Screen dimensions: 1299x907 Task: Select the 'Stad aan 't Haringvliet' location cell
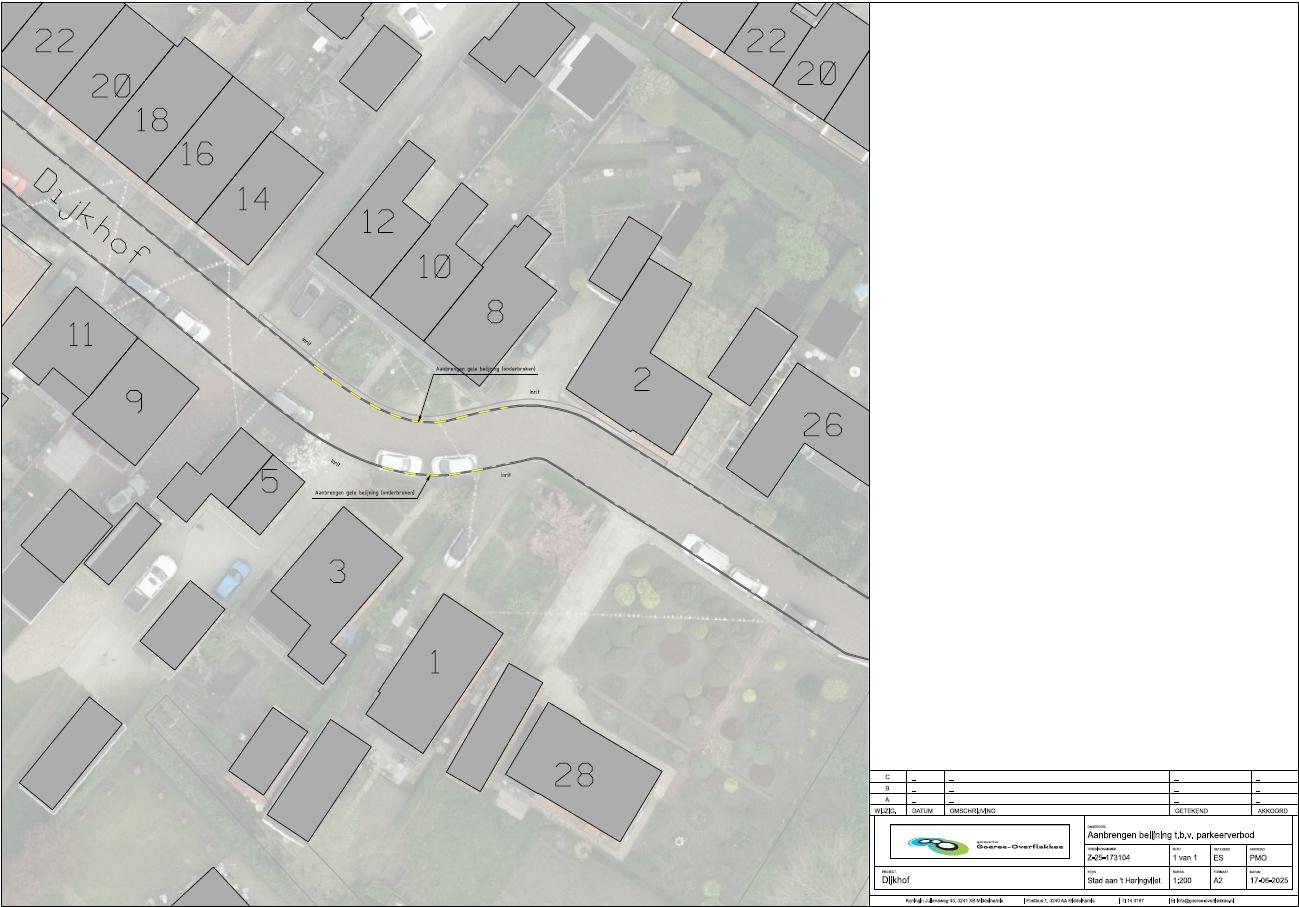pos(1123,881)
